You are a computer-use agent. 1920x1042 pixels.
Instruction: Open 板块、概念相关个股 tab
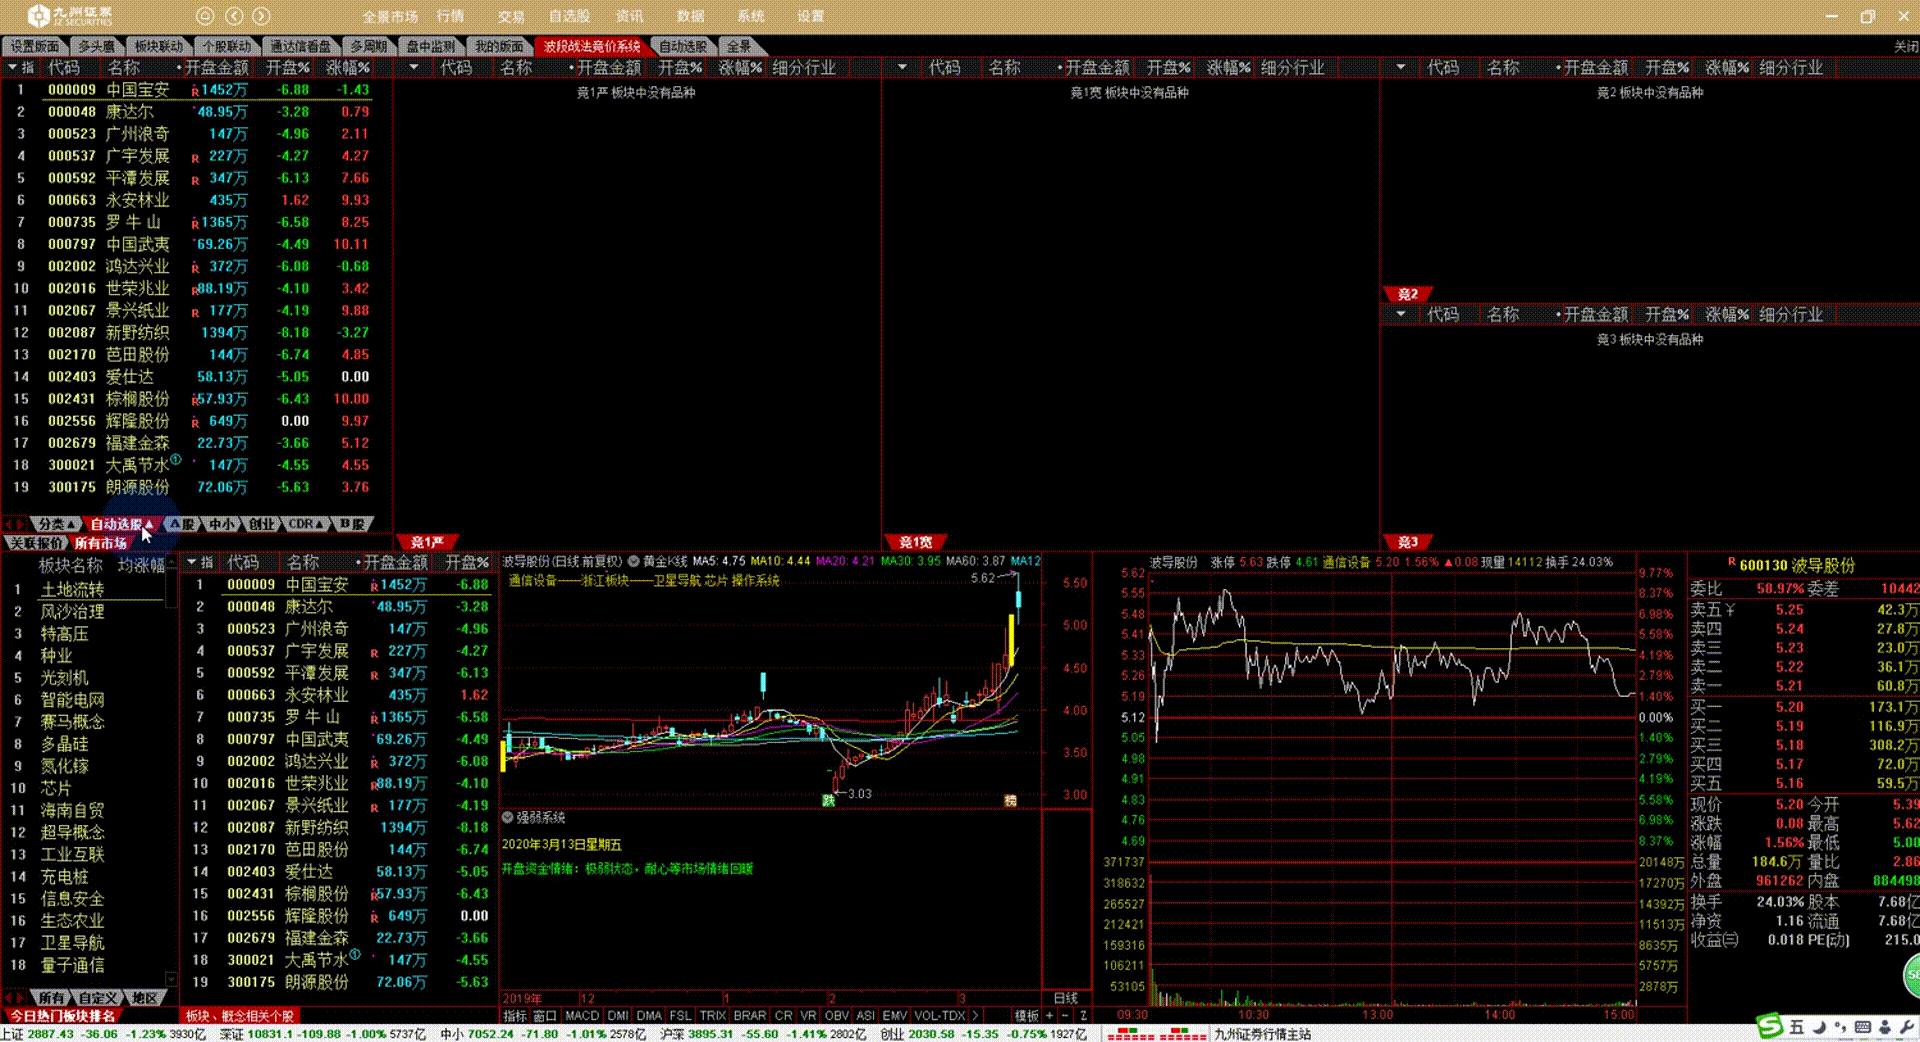[x=240, y=1015]
